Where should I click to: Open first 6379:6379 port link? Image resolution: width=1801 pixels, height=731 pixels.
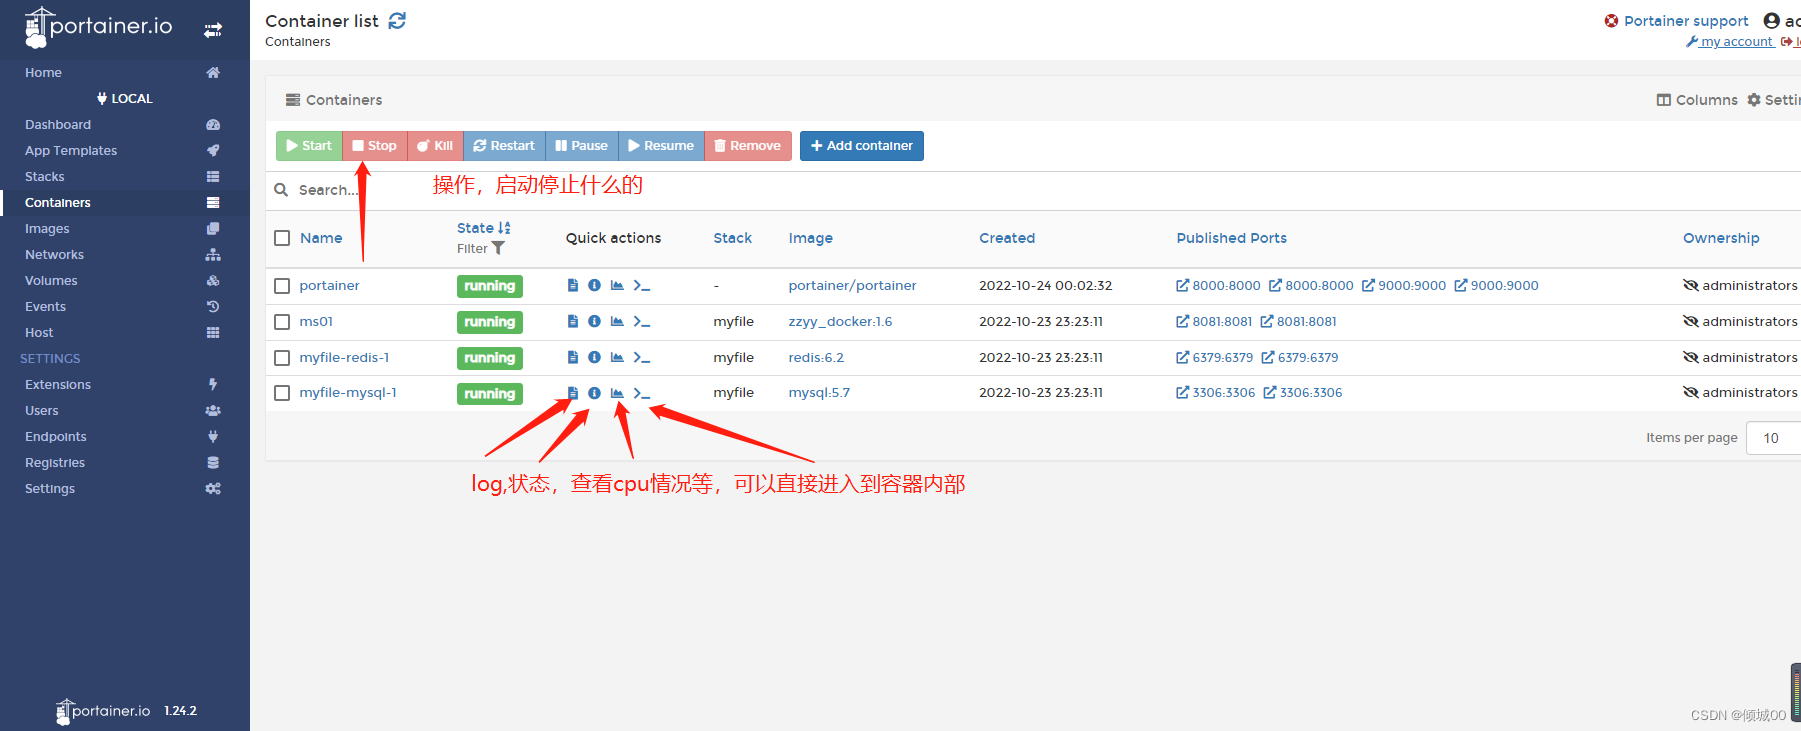point(1214,357)
